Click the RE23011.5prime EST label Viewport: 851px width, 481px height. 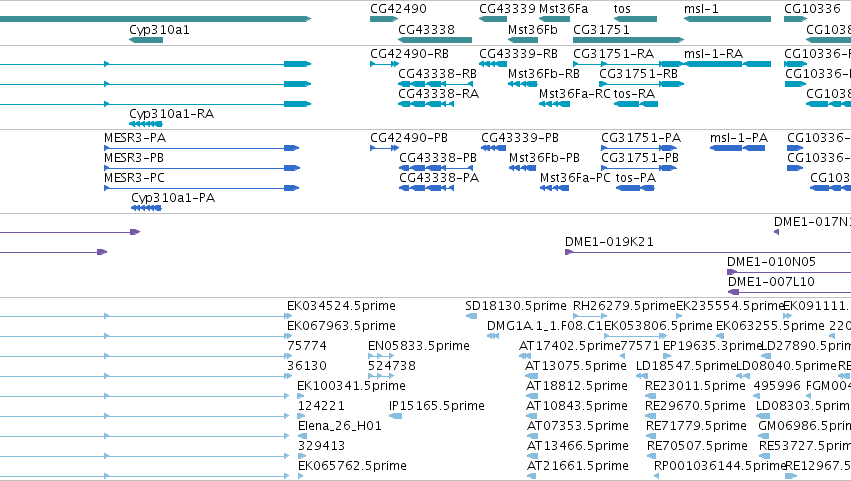[695, 387]
